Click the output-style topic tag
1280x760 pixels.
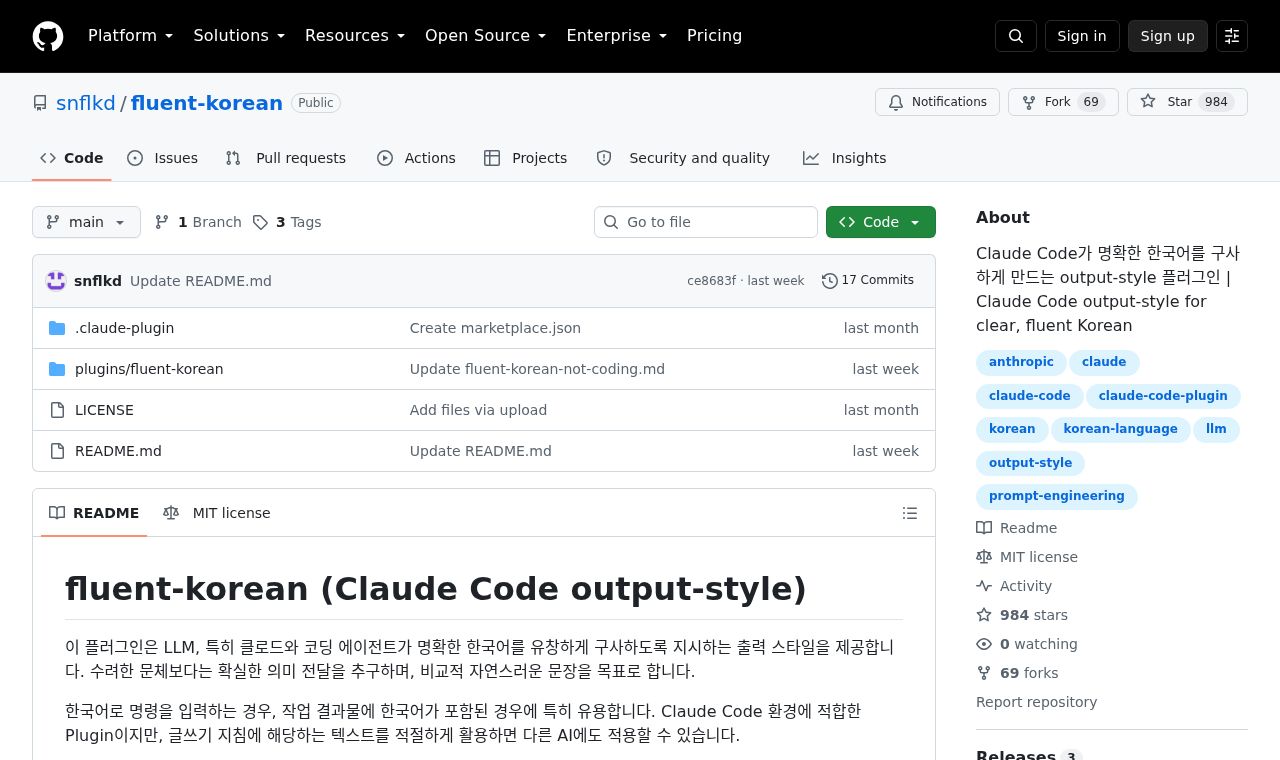coord(1030,463)
